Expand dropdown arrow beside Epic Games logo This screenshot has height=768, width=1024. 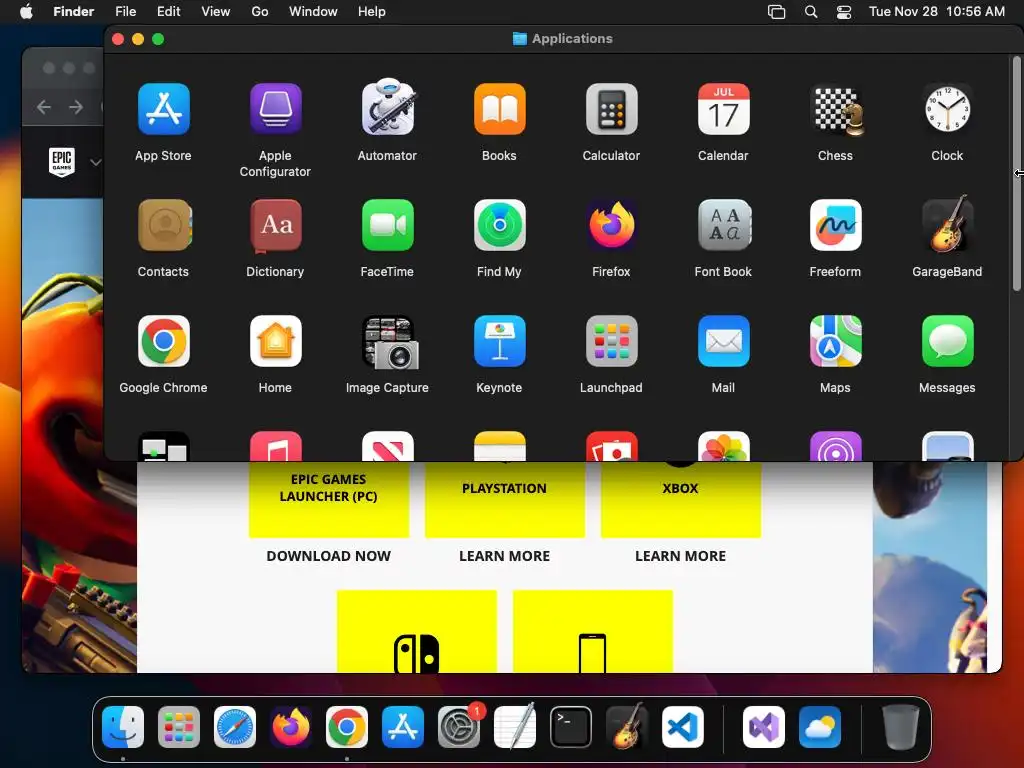95,162
